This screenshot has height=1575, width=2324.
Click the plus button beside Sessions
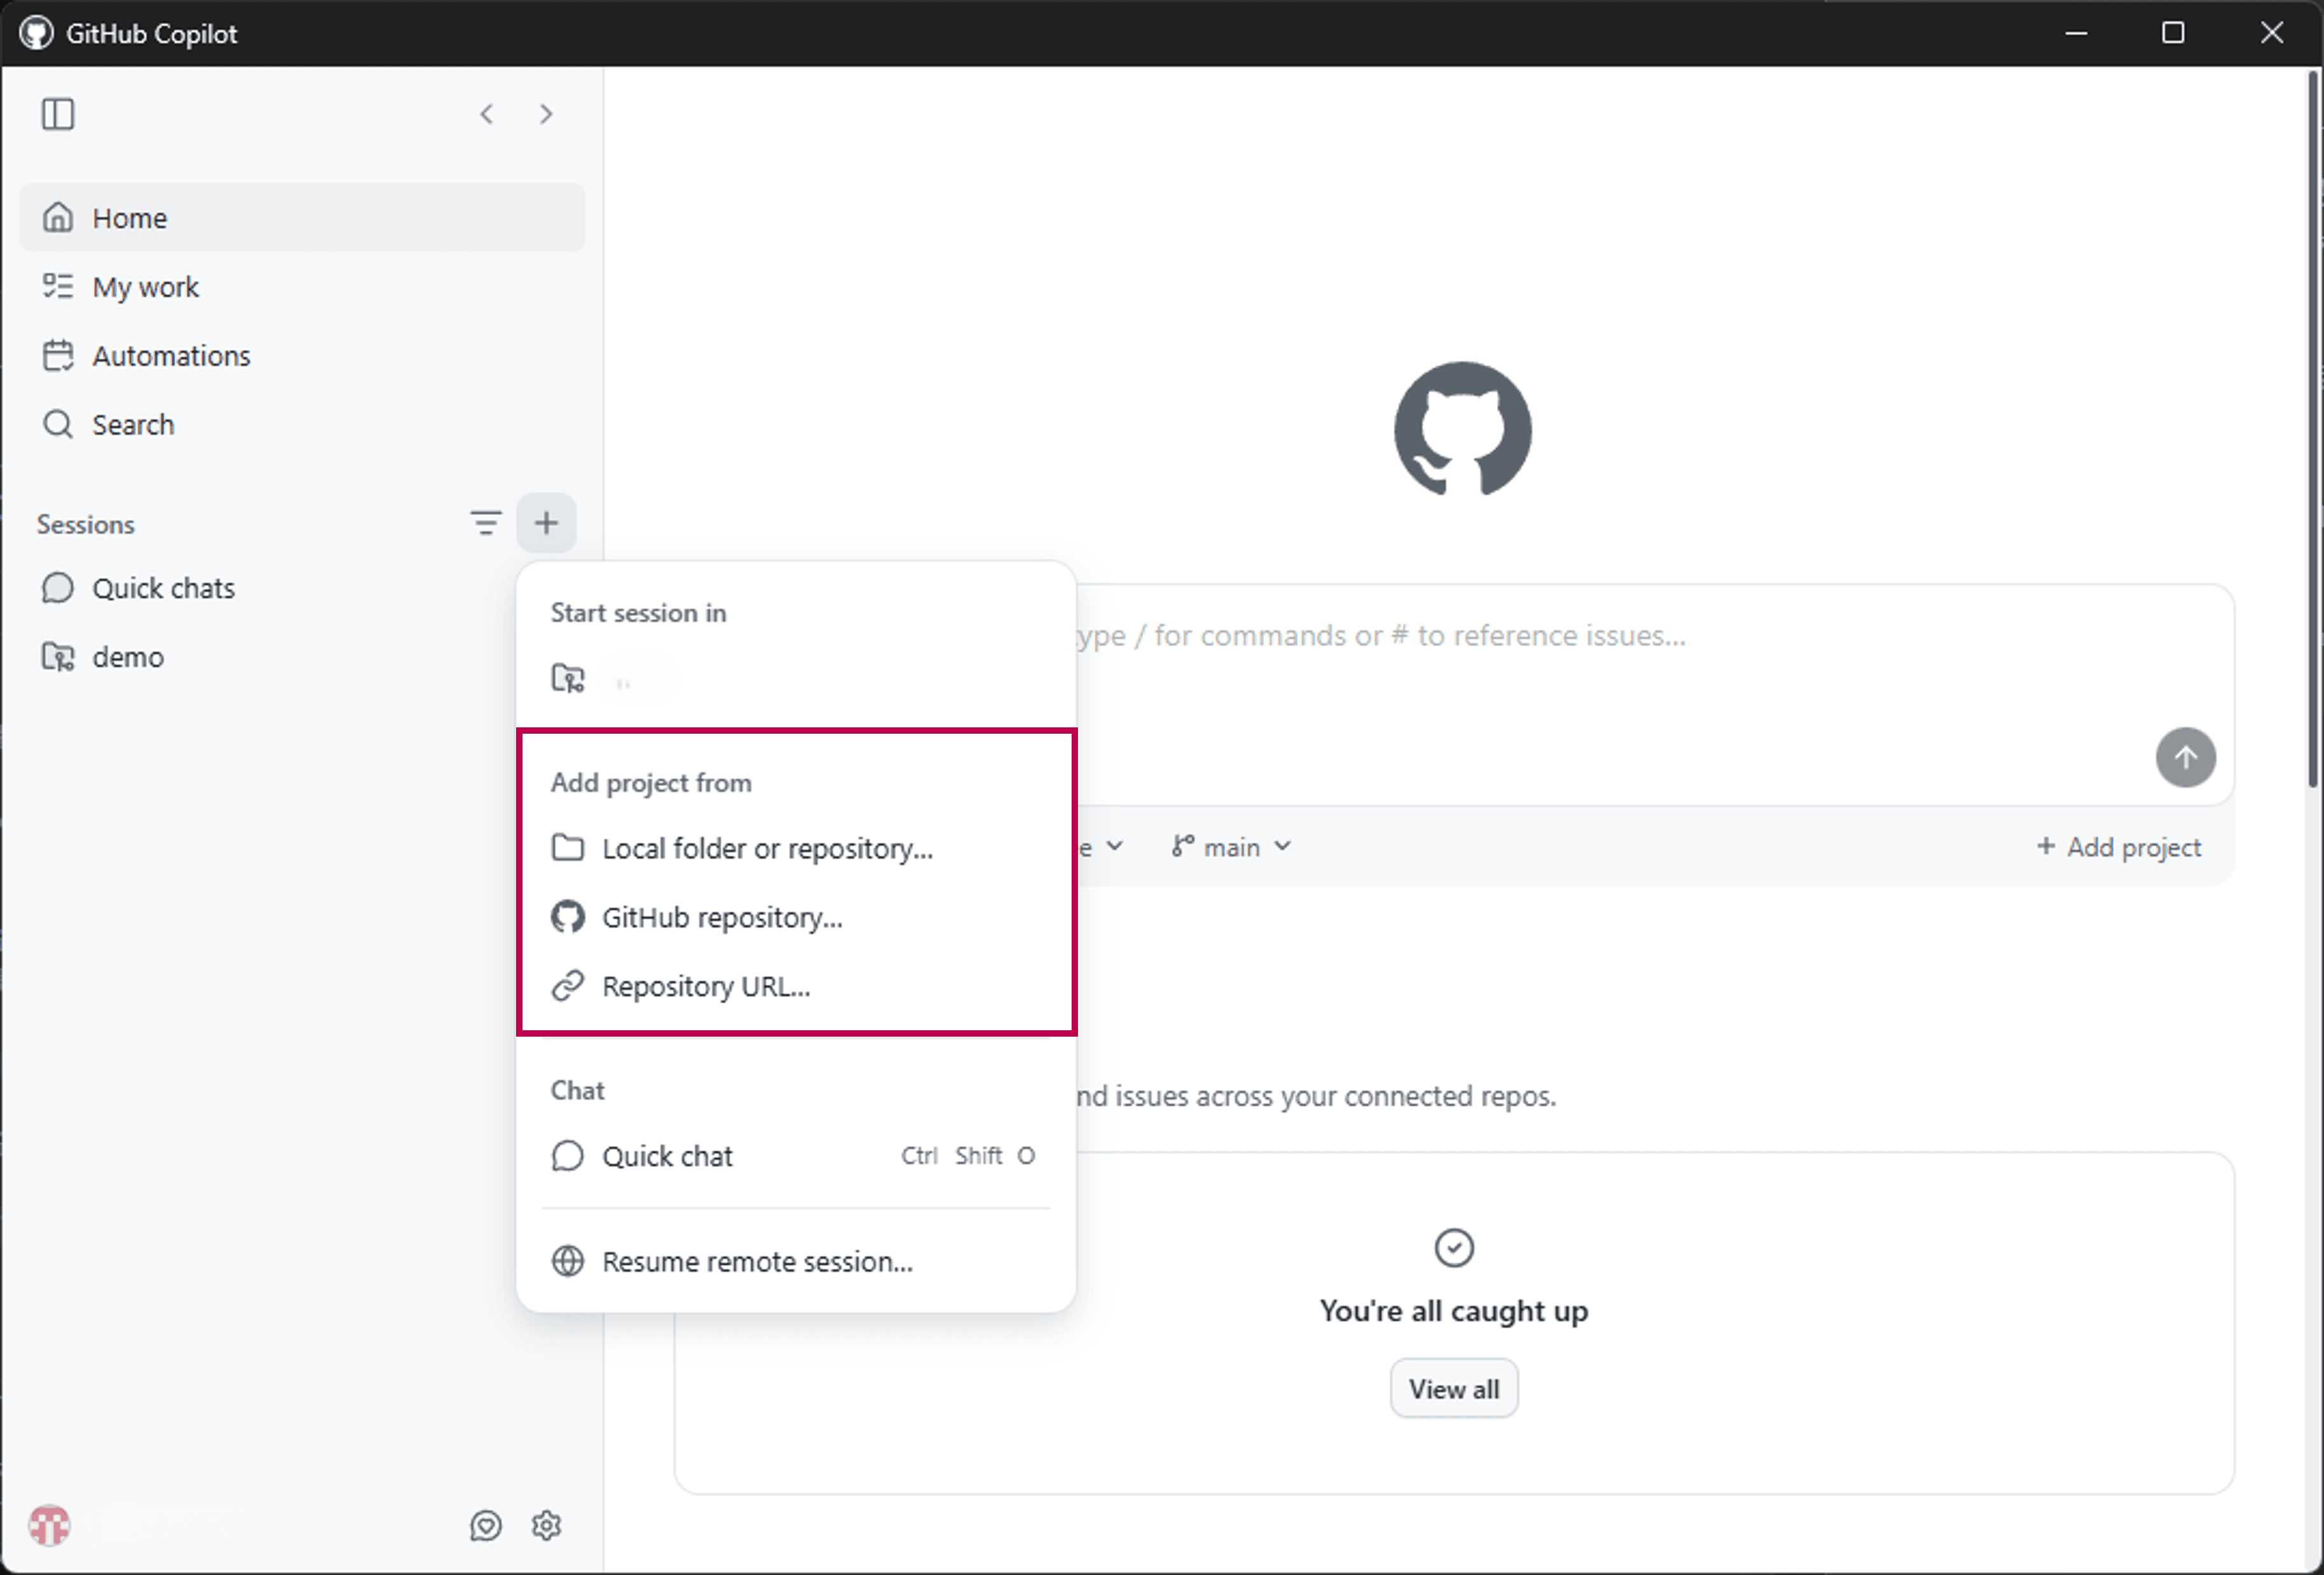click(x=546, y=523)
